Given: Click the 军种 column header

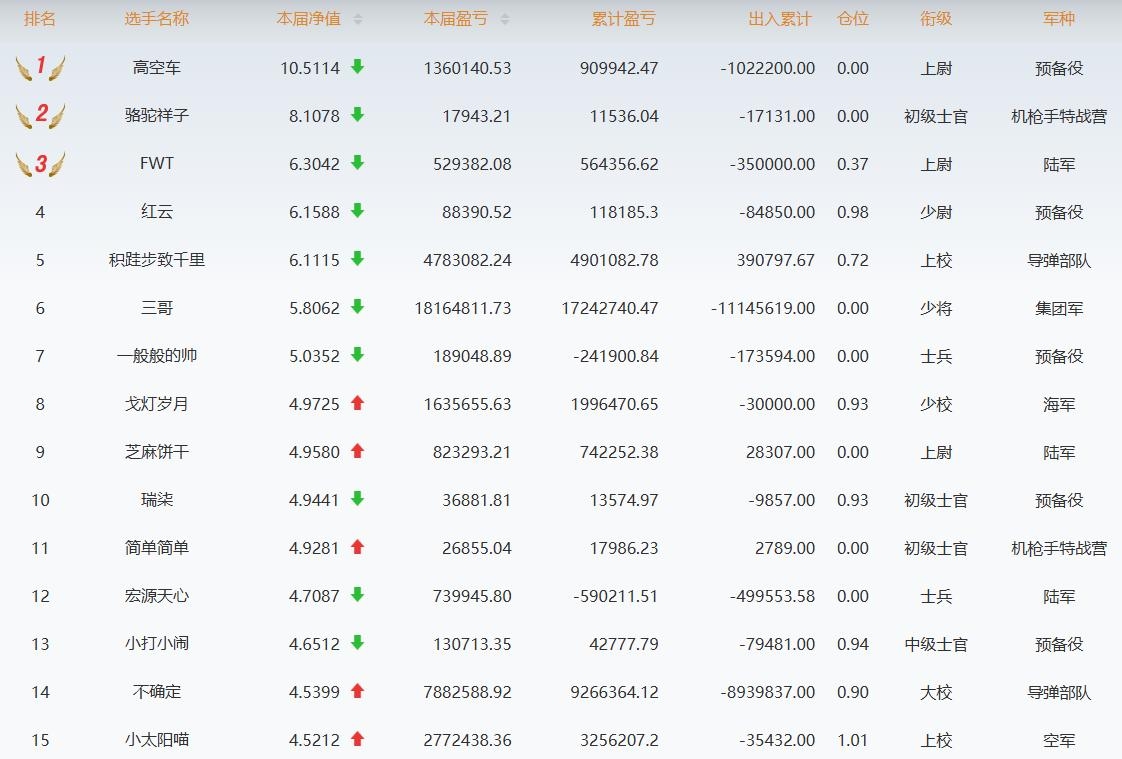Looking at the screenshot, I should click(x=1059, y=19).
